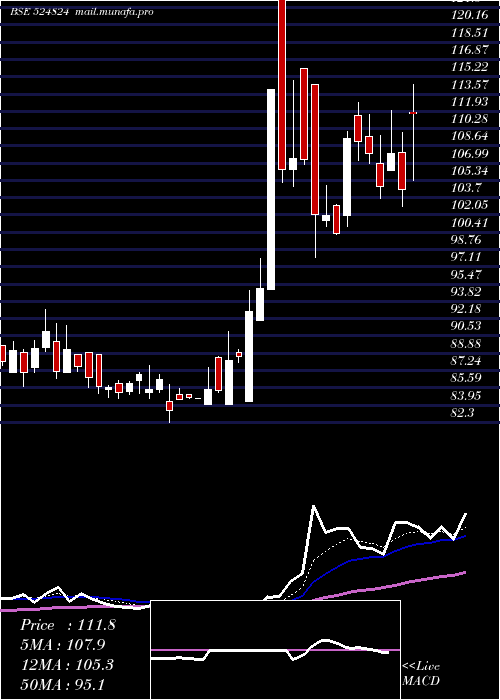Select the 115.22 price axis label
The height and width of the screenshot is (700, 500).
(469, 67)
